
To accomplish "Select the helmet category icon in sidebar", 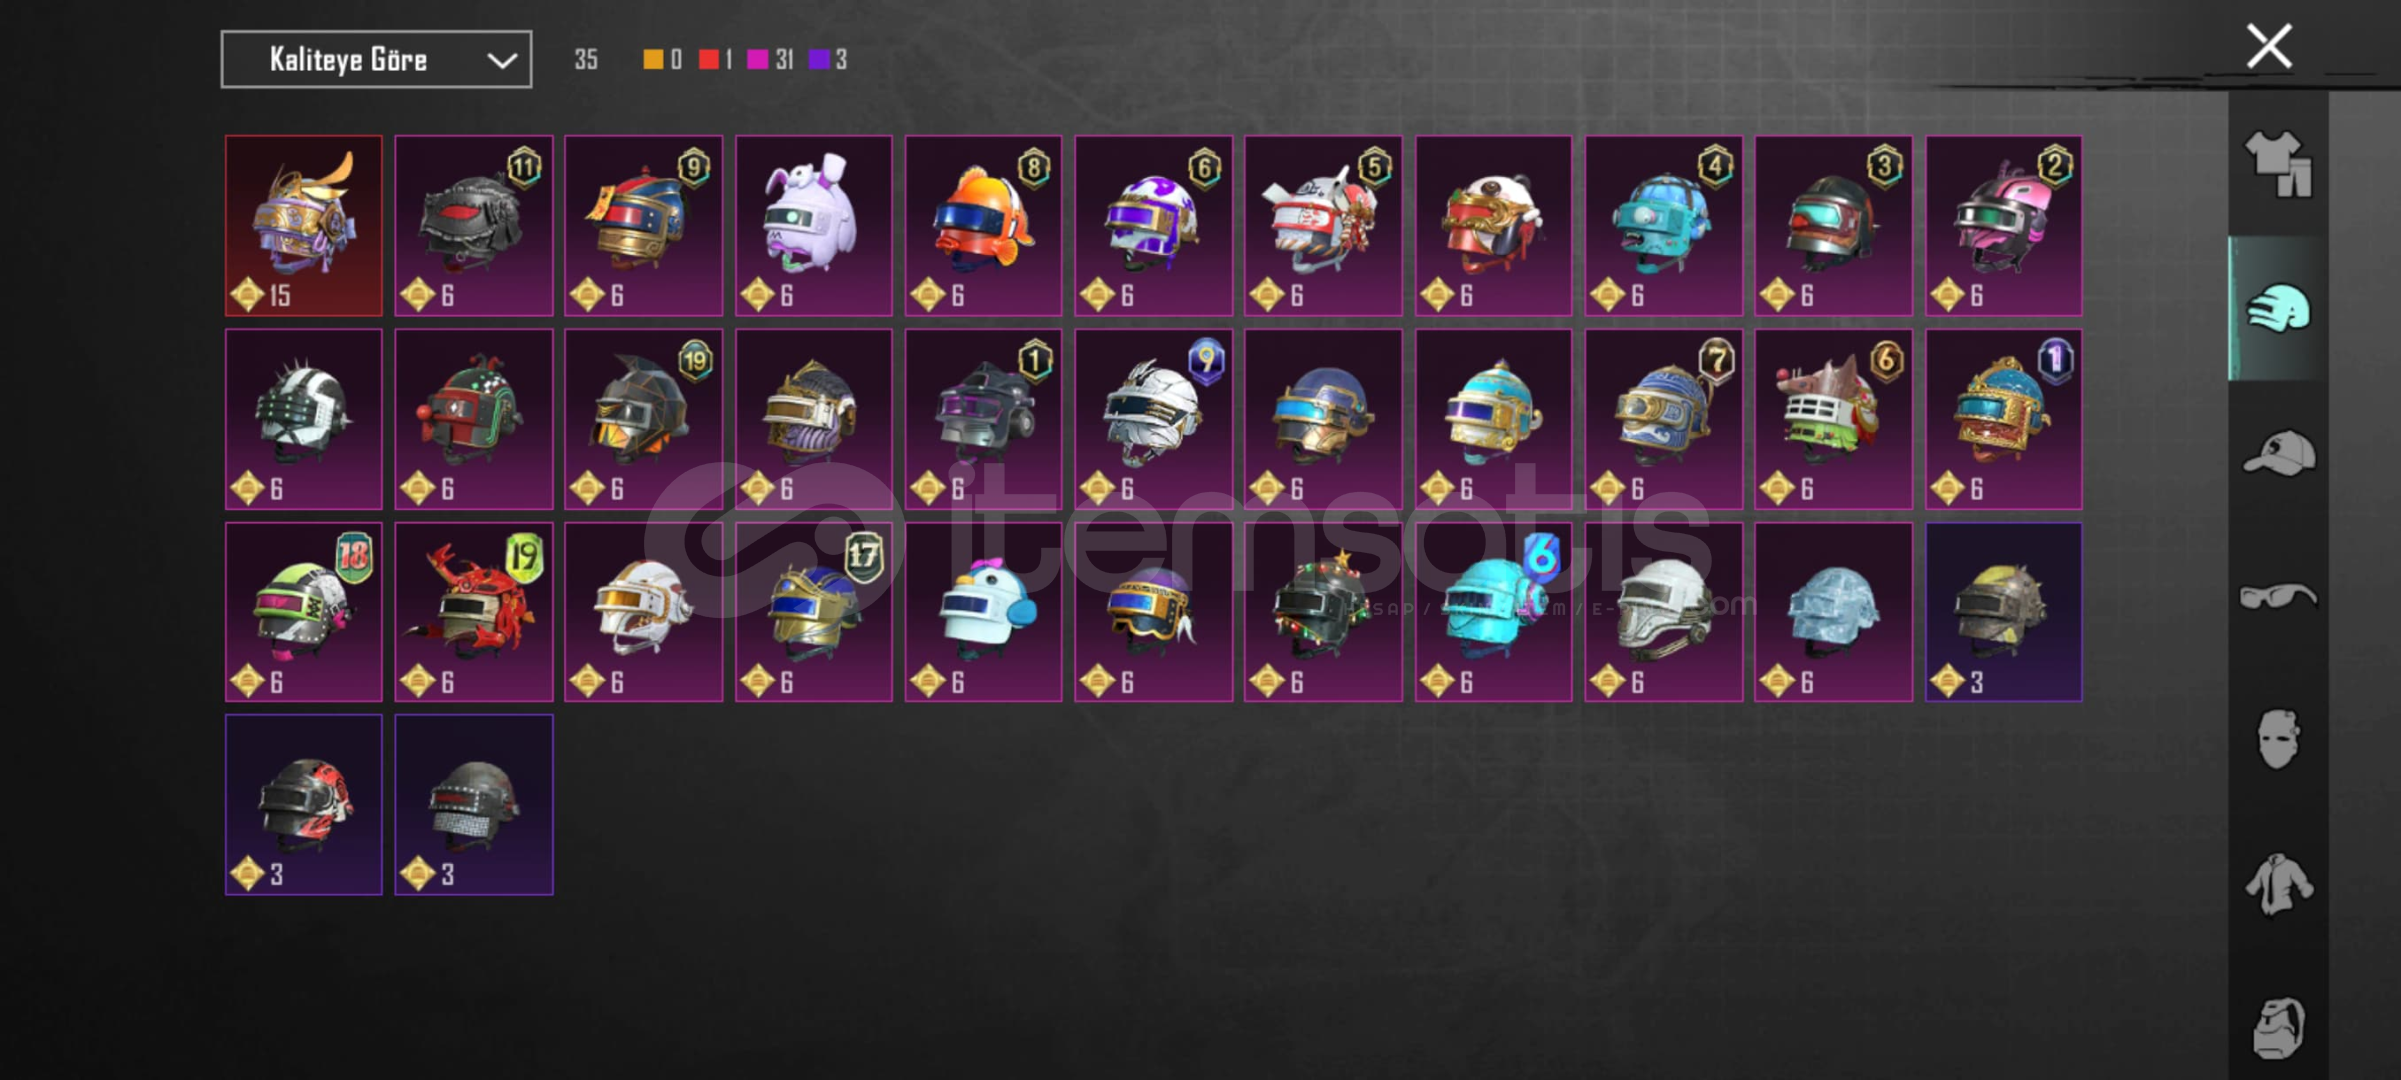I will [x=2278, y=308].
